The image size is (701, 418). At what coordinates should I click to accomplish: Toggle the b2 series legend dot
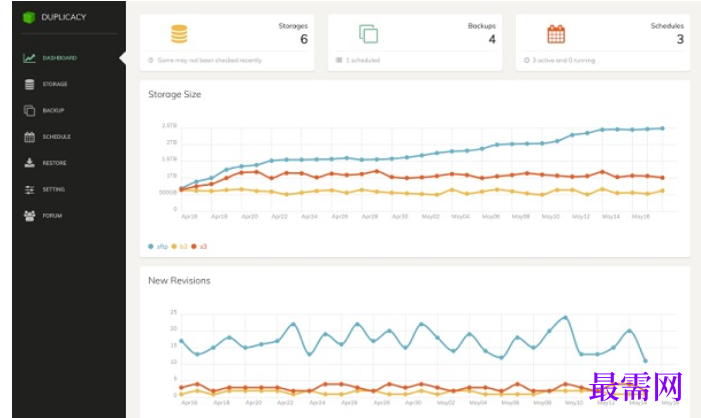coord(174,246)
